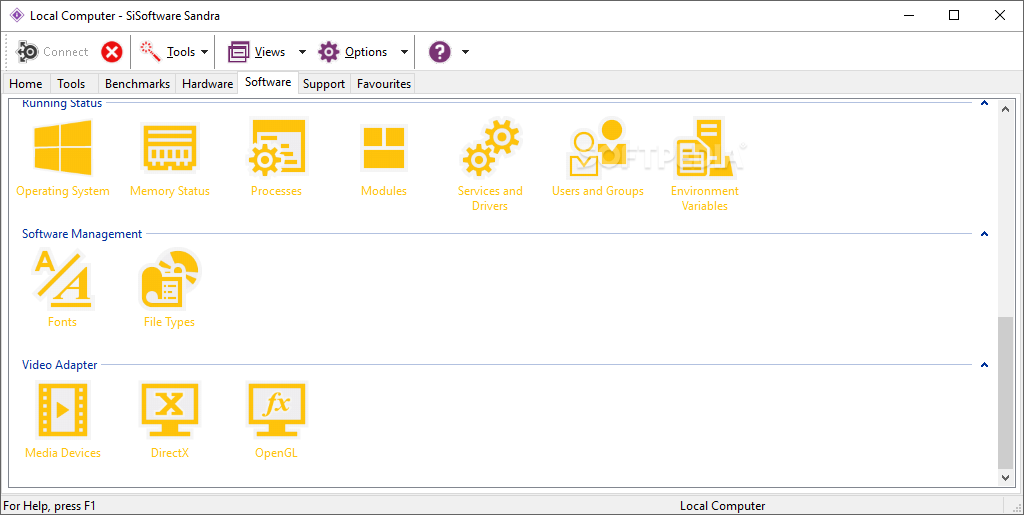
Task: Switch to the Home tab
Action: click(26, 84)
